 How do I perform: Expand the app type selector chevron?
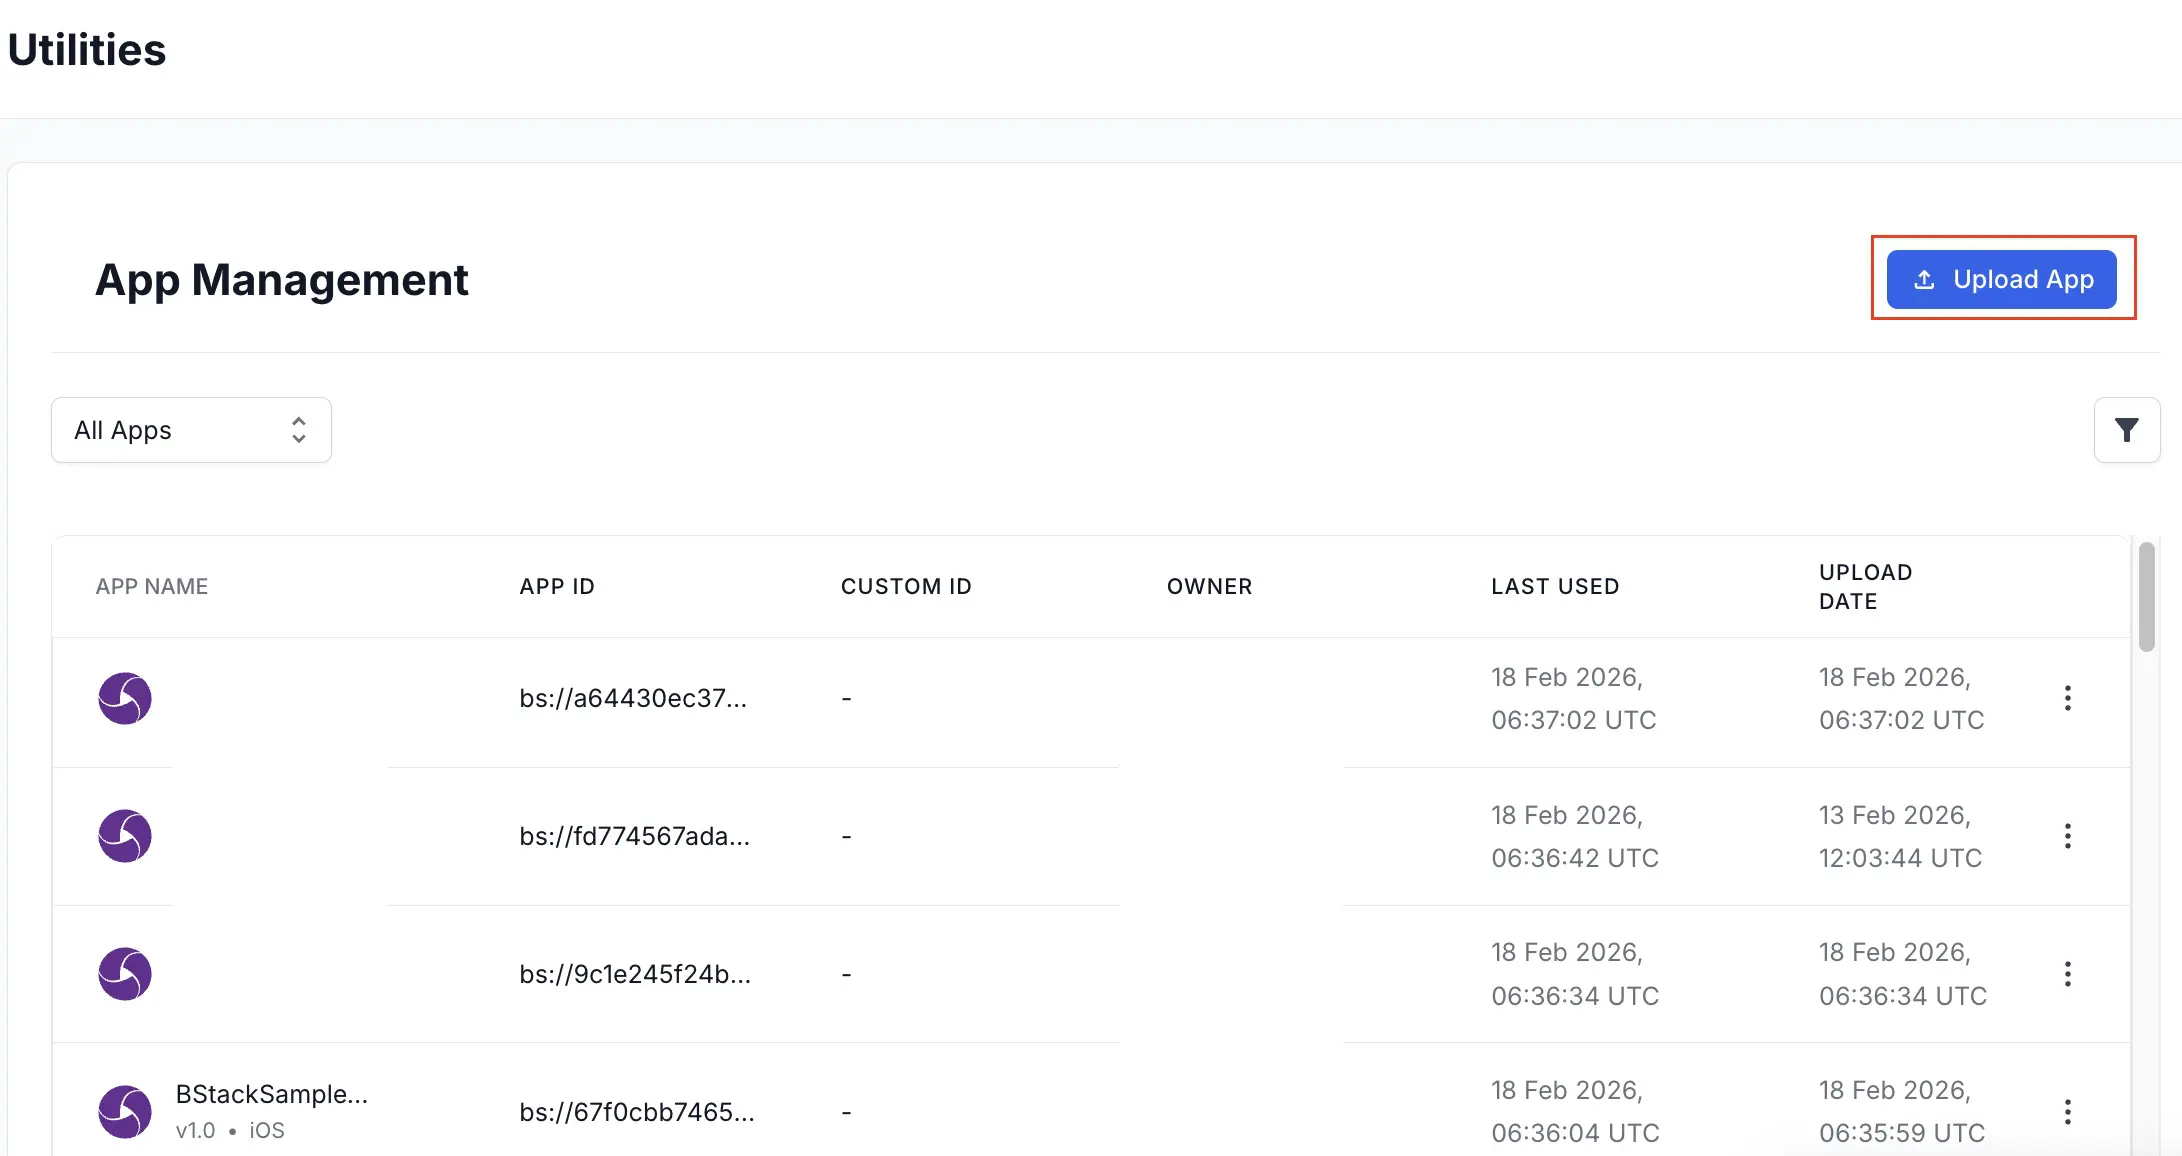pyautogui.click(x=298, y=430)
